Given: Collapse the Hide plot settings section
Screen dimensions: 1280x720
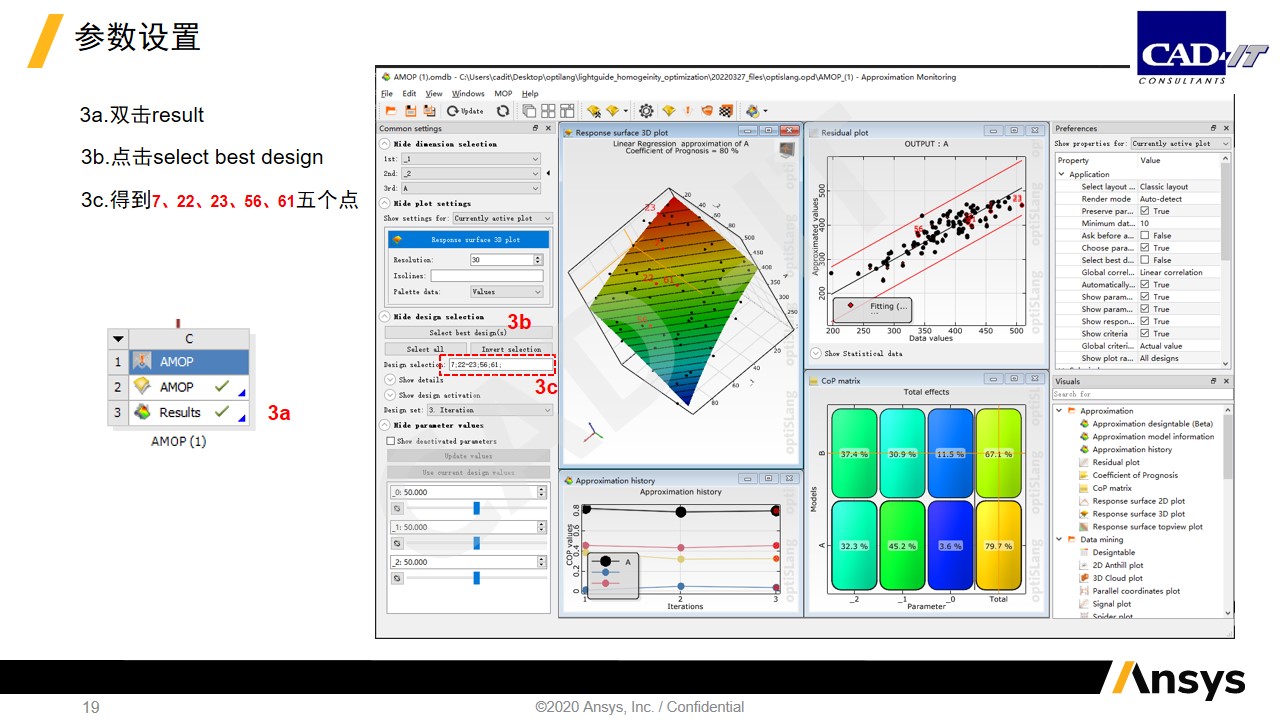Looking at the screenshot, I should click(386, 203).
